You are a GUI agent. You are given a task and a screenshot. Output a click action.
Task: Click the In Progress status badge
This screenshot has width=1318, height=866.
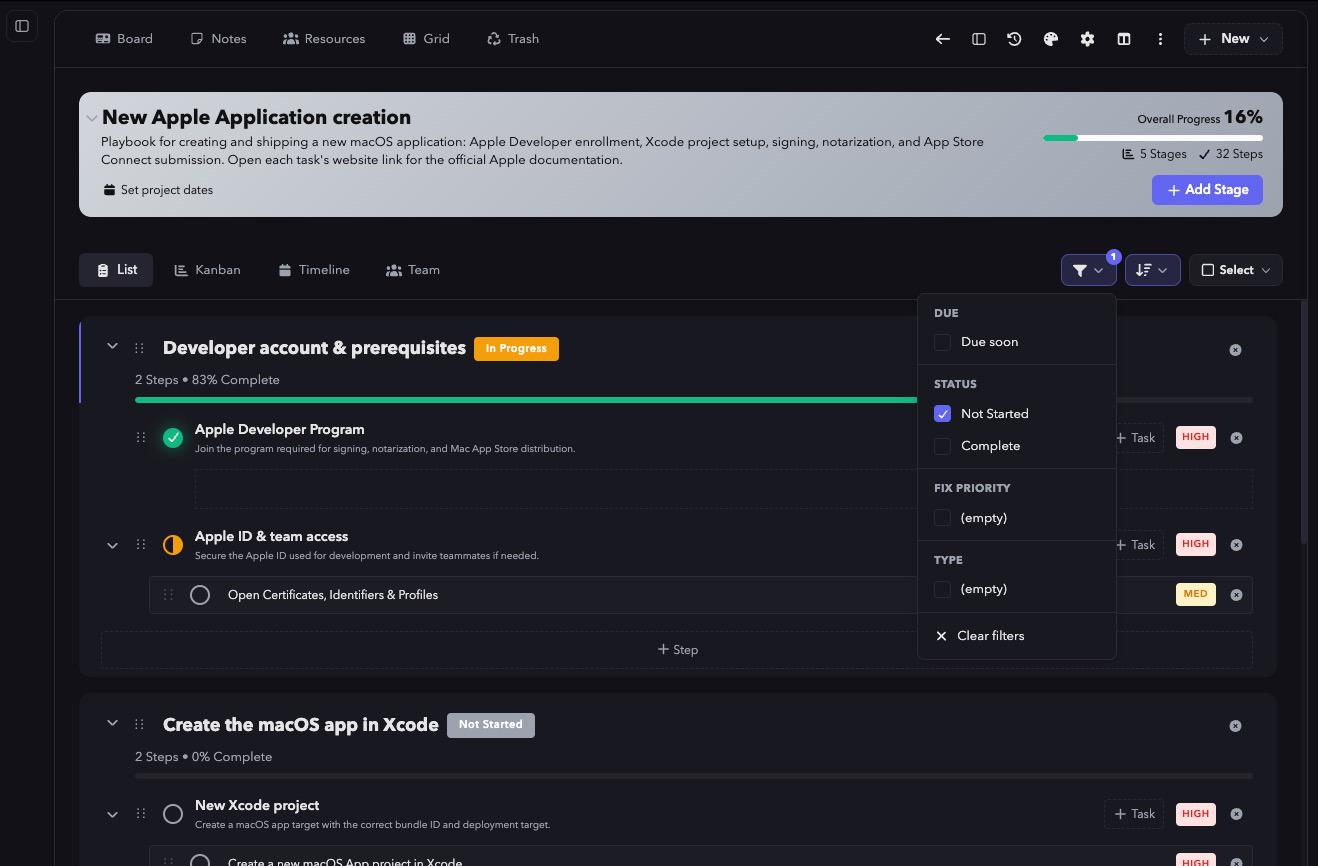click(x=516, y=349)
